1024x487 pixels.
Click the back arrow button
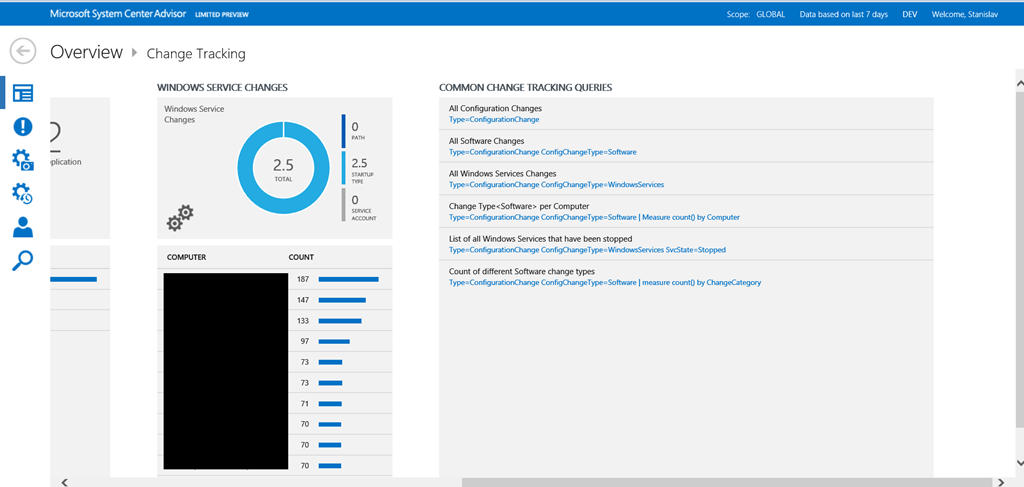(22, 52)
